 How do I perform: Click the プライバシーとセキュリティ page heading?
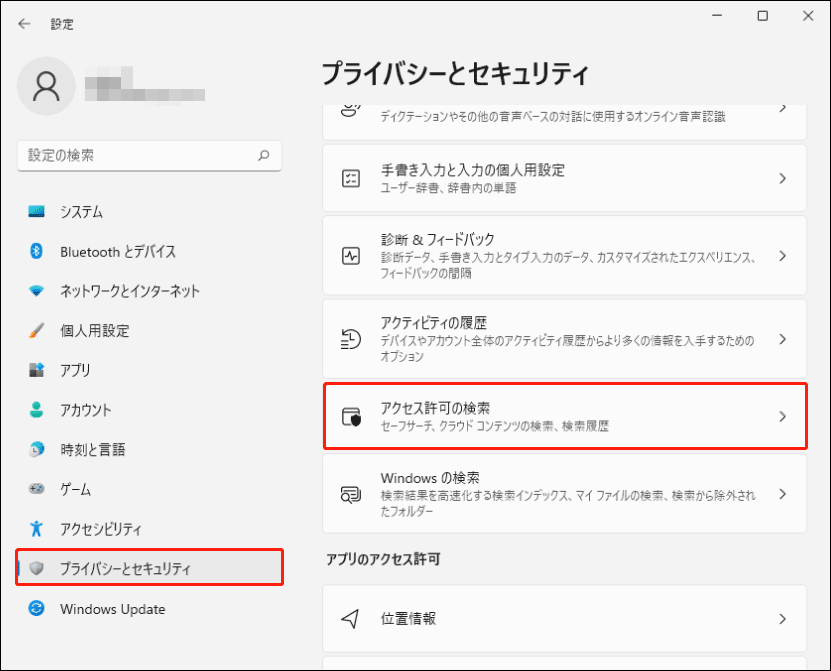[x=455, y=73]
